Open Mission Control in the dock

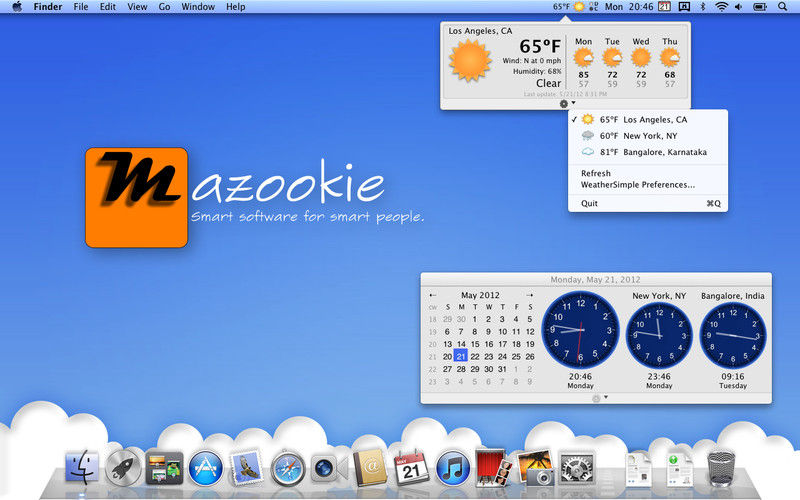pos(164,468)
